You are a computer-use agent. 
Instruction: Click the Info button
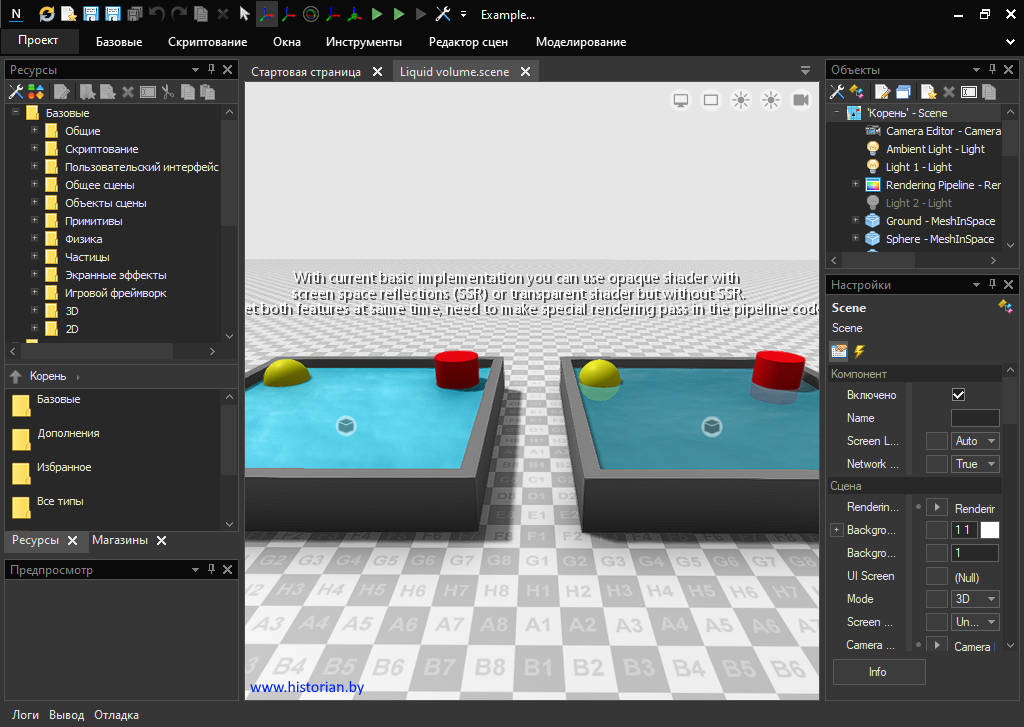click(878, 672)
